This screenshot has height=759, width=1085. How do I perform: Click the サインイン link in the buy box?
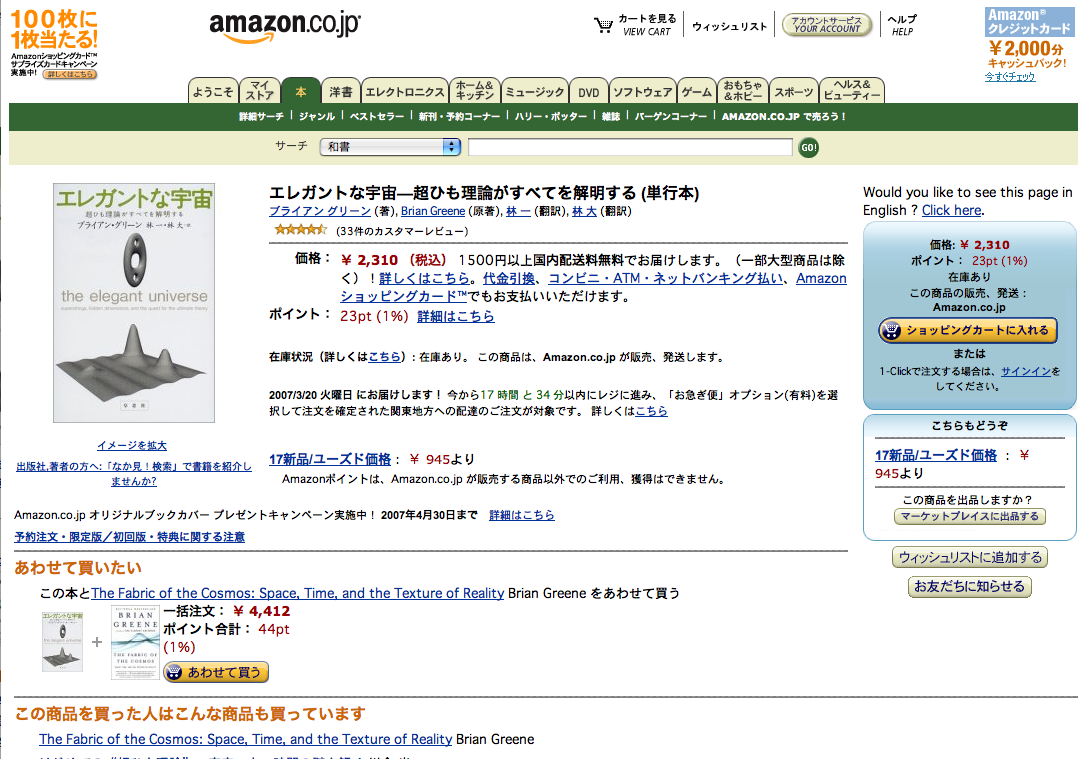(1025, 372)
